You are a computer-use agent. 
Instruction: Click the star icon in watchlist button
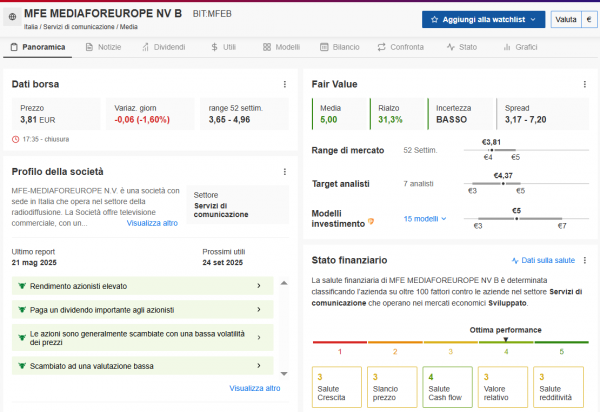click(434, 20)
